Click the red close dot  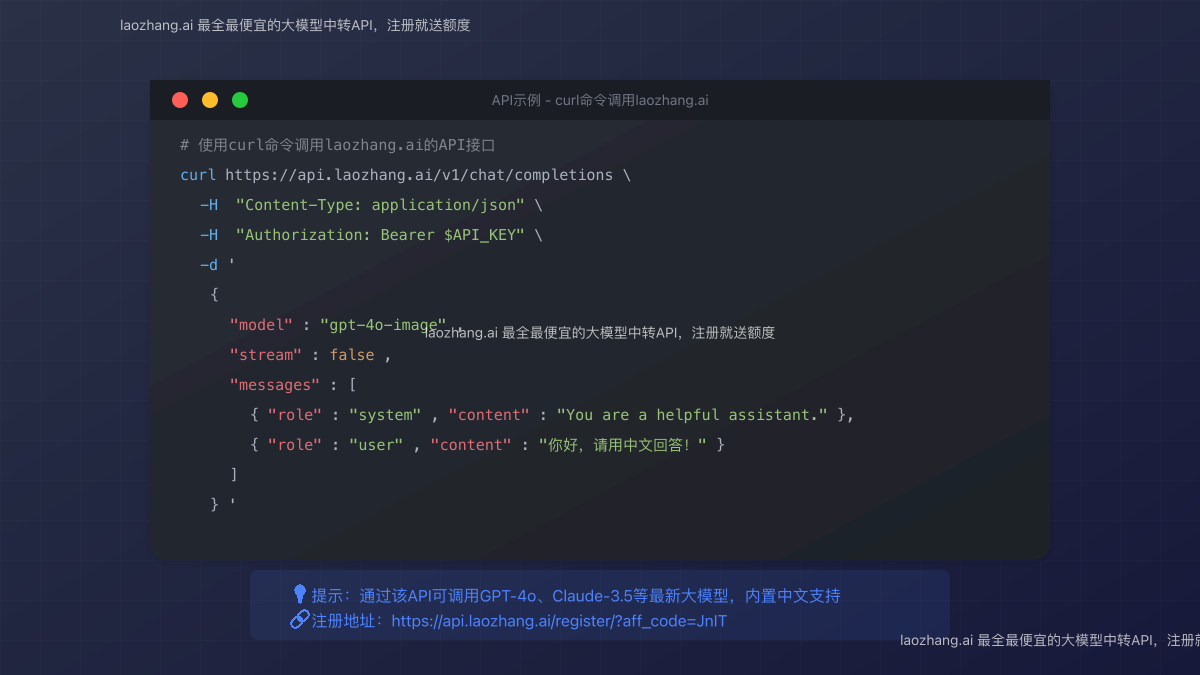click(180, 100)
